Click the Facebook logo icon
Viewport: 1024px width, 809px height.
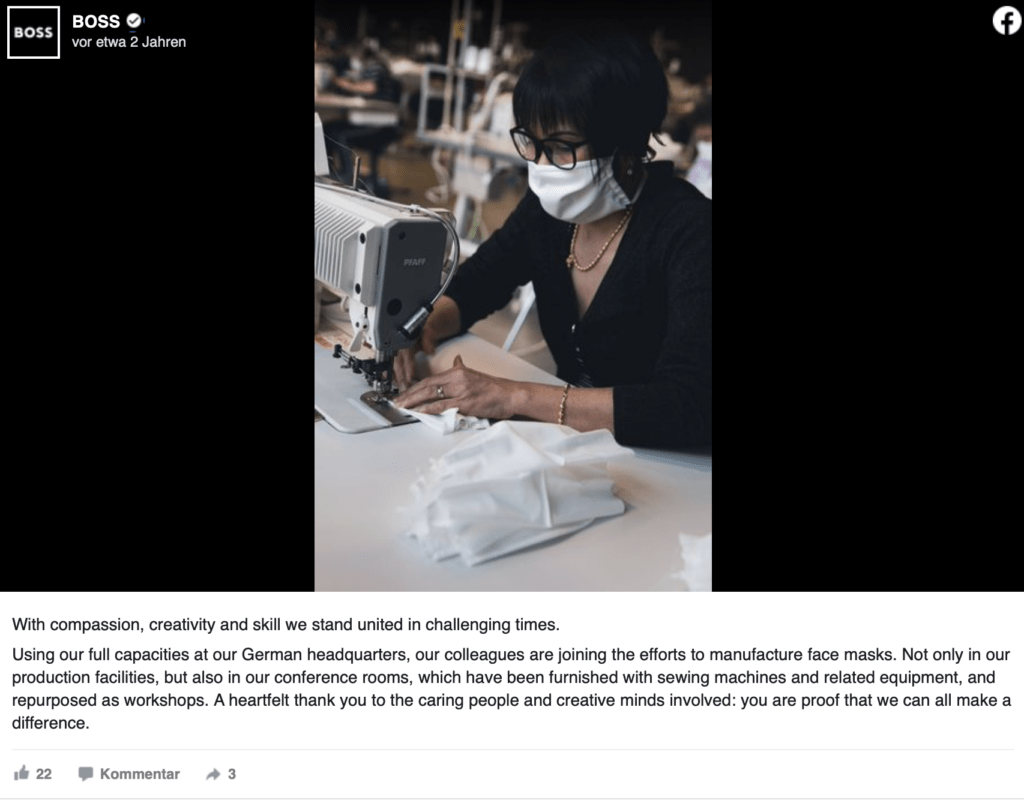point(1006,20)
